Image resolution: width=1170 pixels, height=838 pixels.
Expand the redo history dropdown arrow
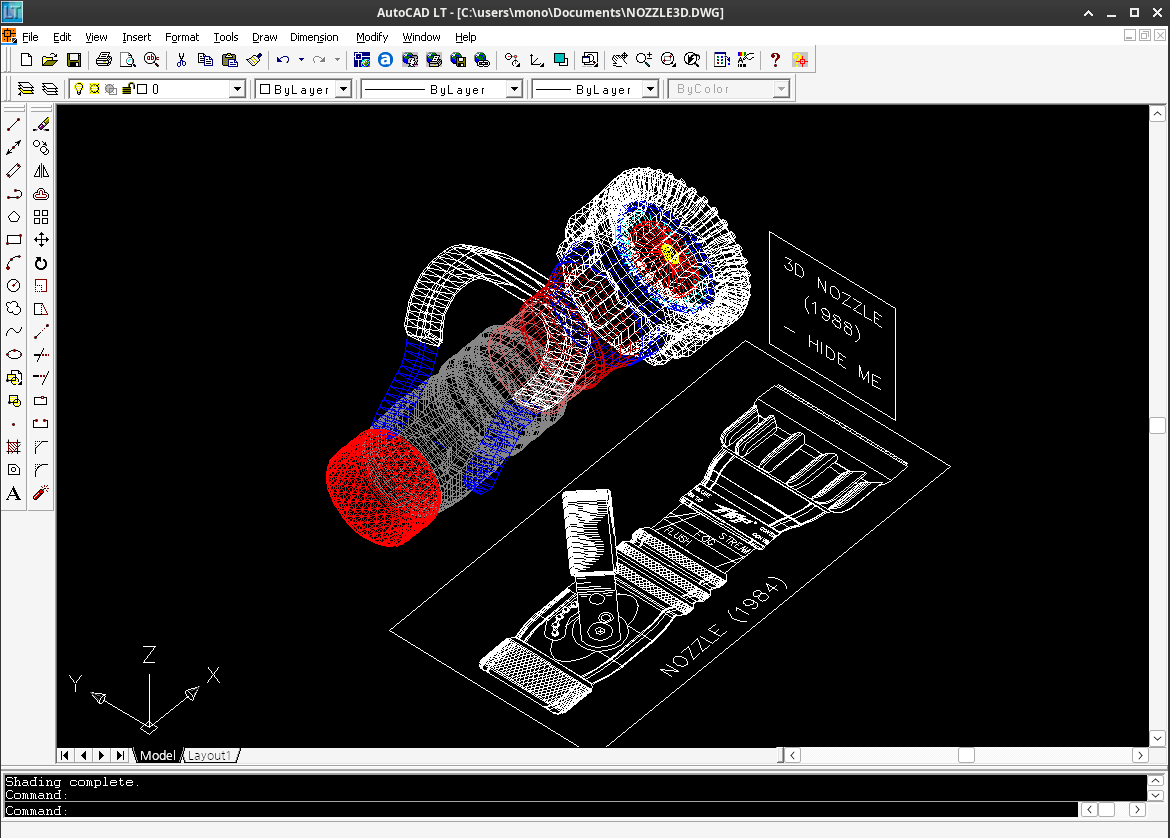pos(337,60)
